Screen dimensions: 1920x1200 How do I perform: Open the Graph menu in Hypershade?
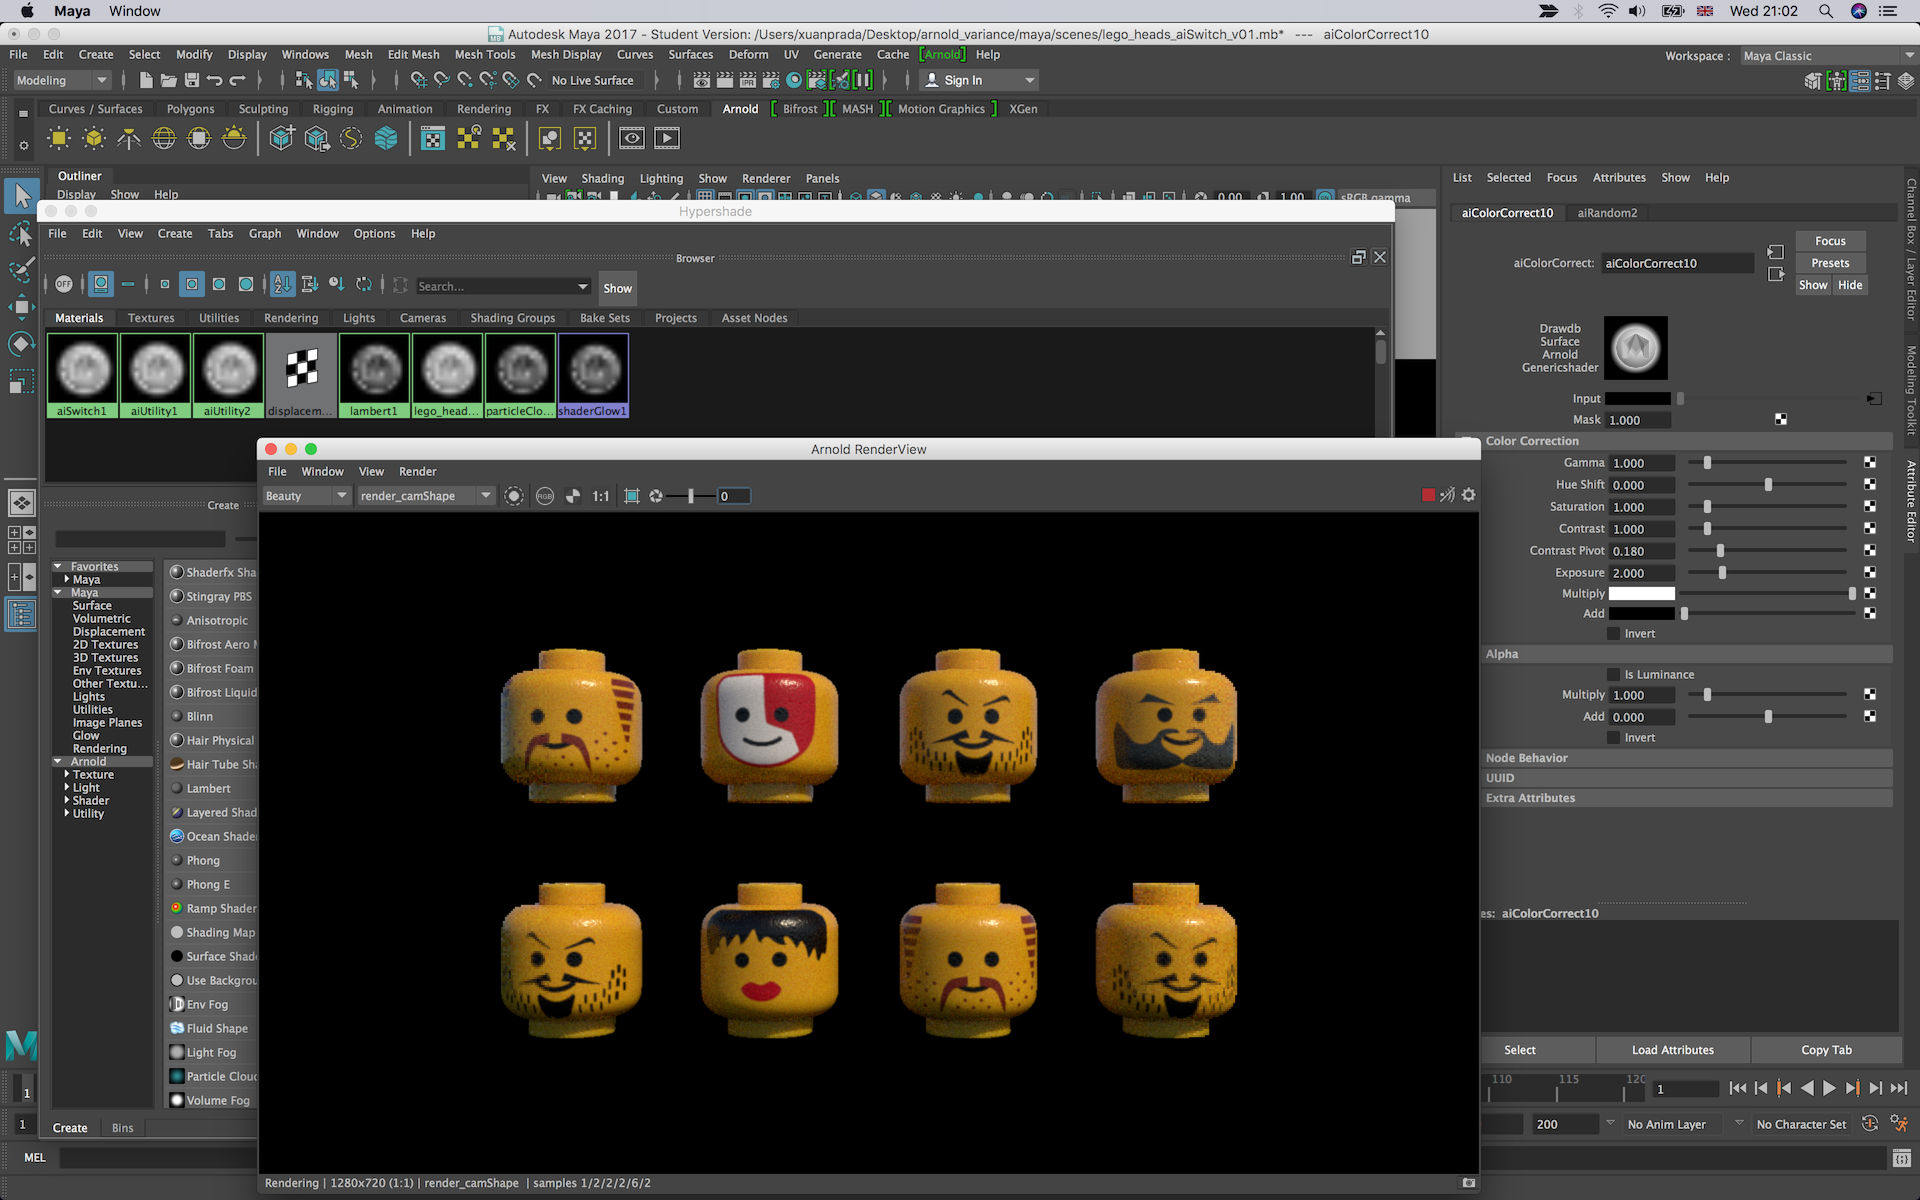pos(264,233)
